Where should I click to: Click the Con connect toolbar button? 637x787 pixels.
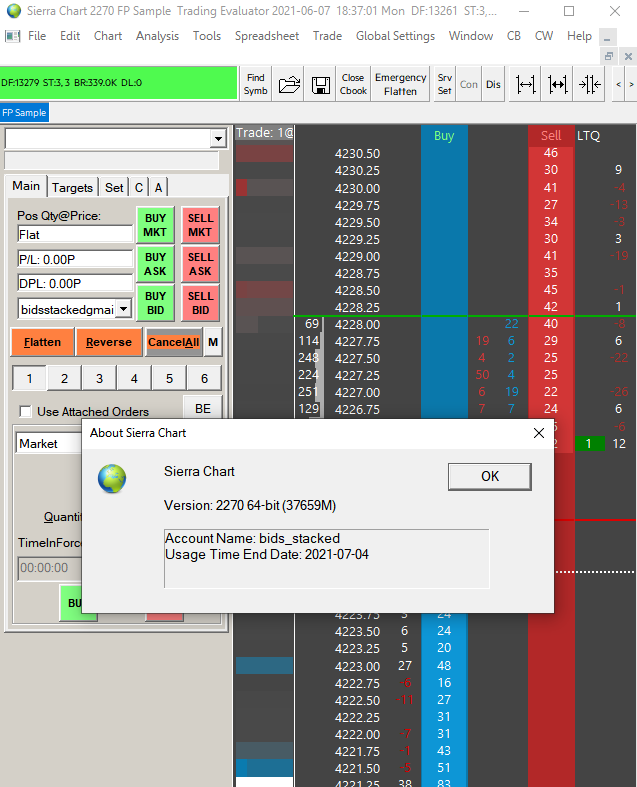click(469, 84)
